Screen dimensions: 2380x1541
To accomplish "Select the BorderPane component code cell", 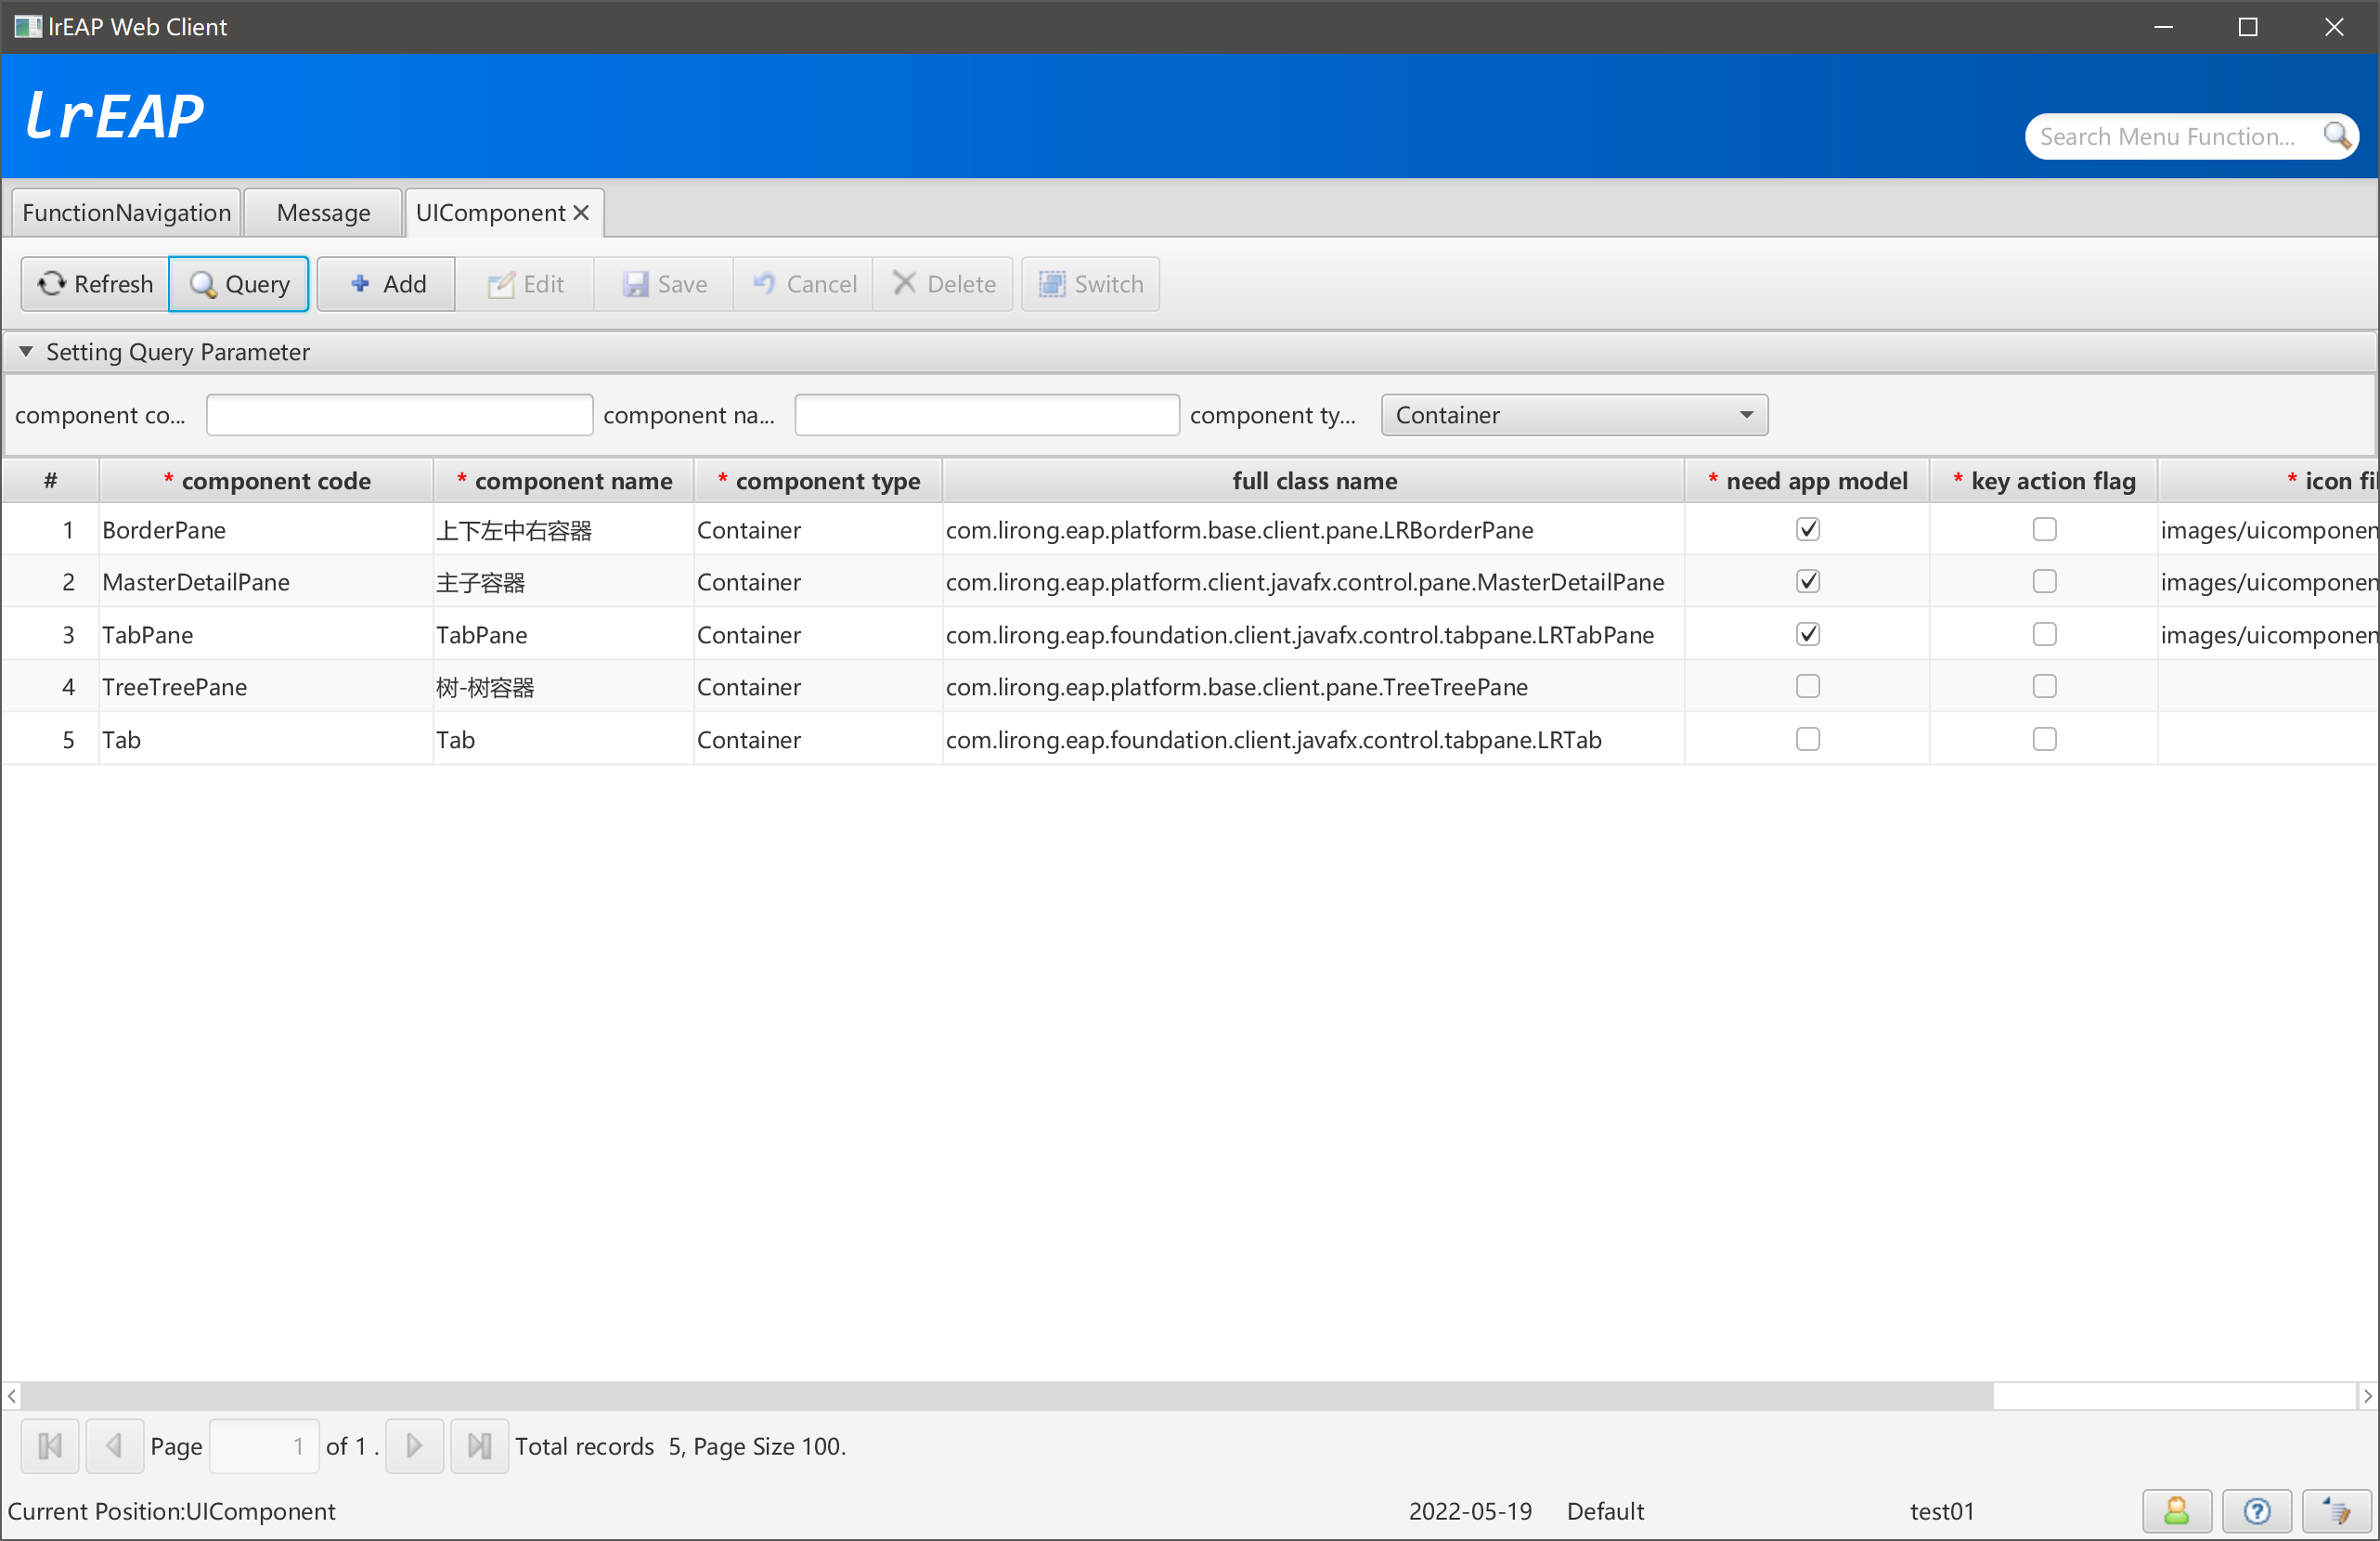I will (x=266, y=530).
